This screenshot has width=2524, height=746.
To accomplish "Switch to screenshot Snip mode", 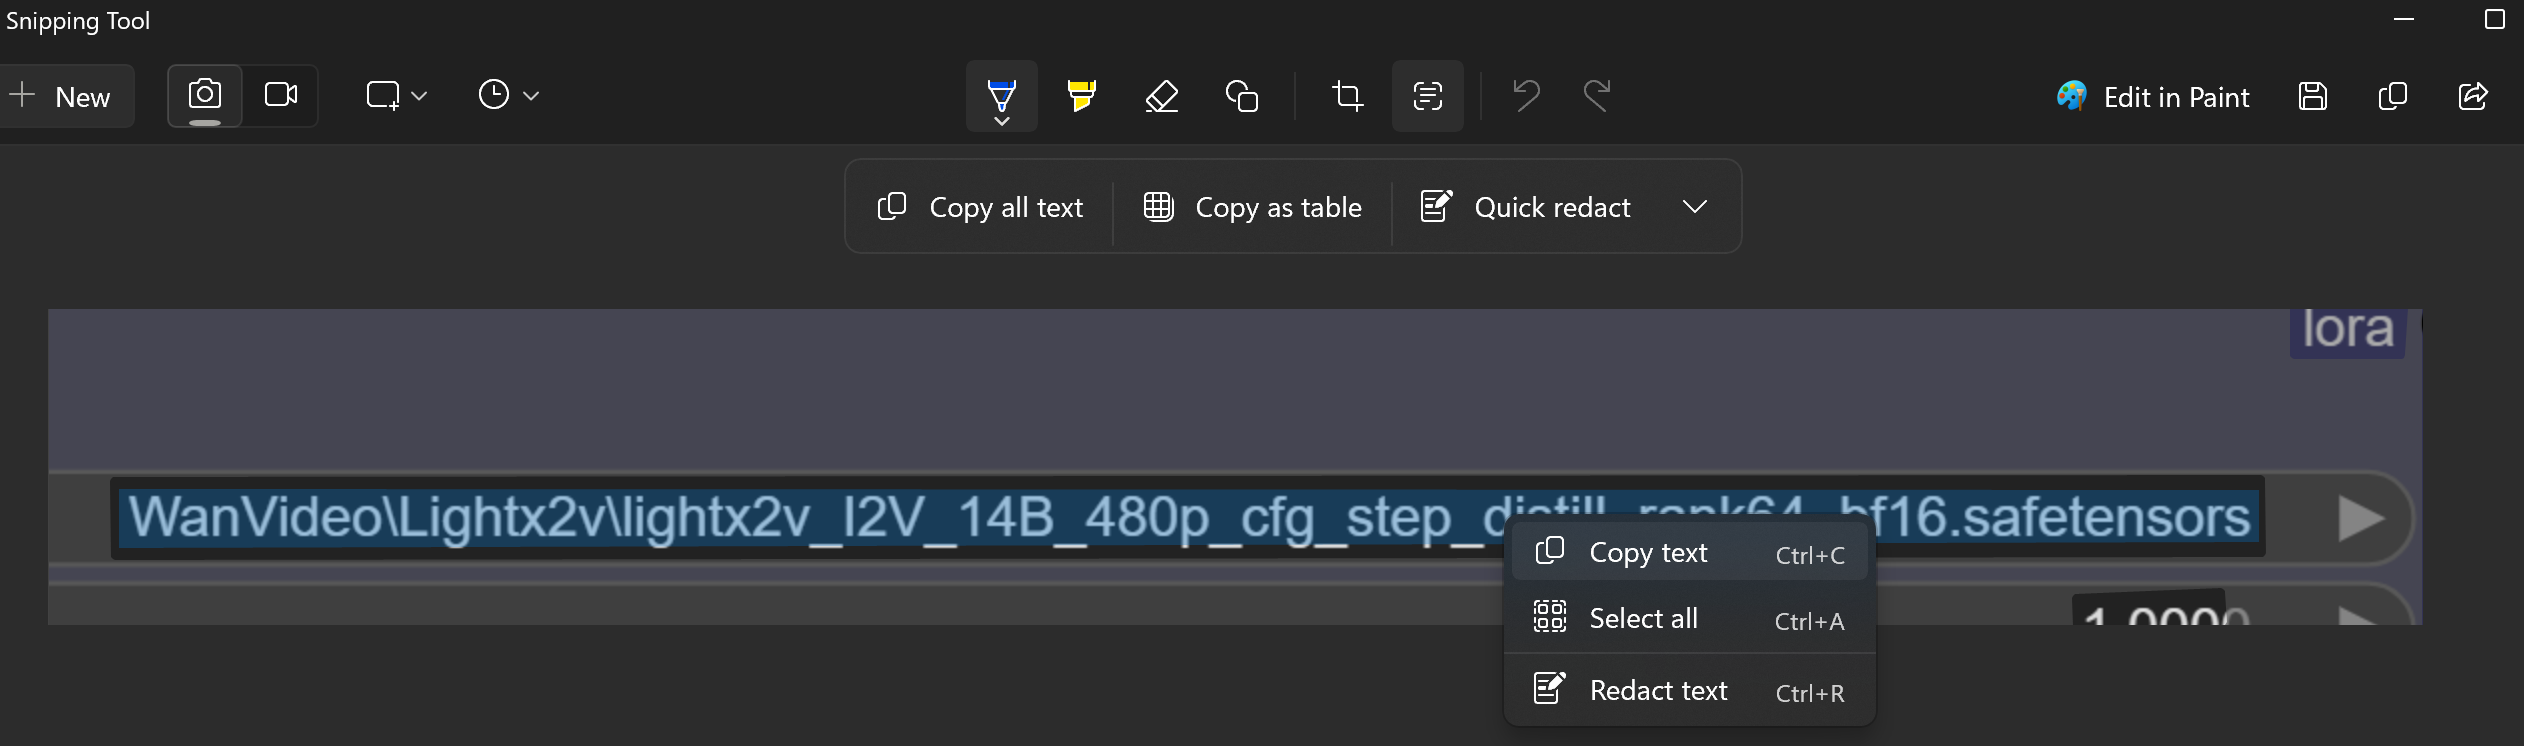I will coord(205,95).
